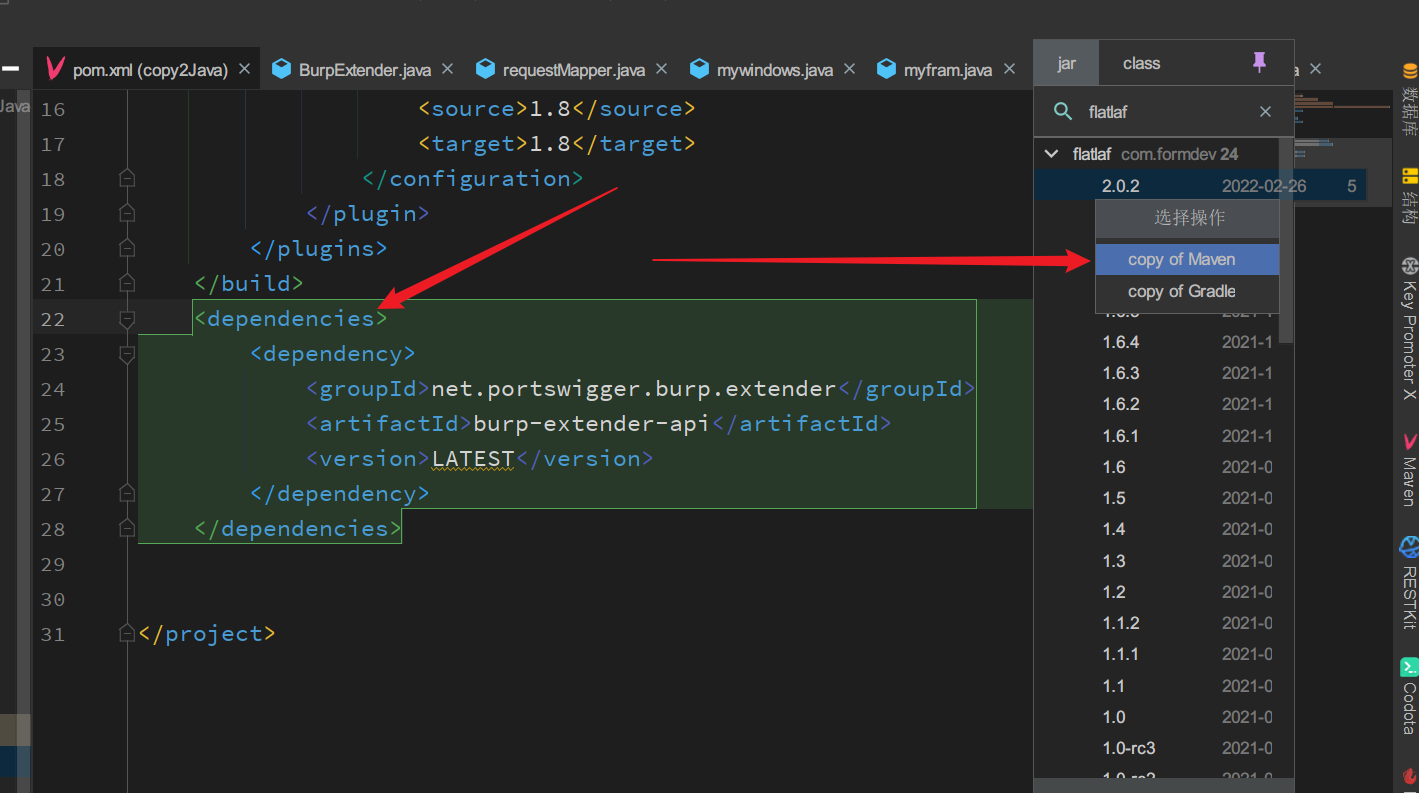
Task: Close the pom.xml (copy2Java) tab
Action: click(244, 69)
